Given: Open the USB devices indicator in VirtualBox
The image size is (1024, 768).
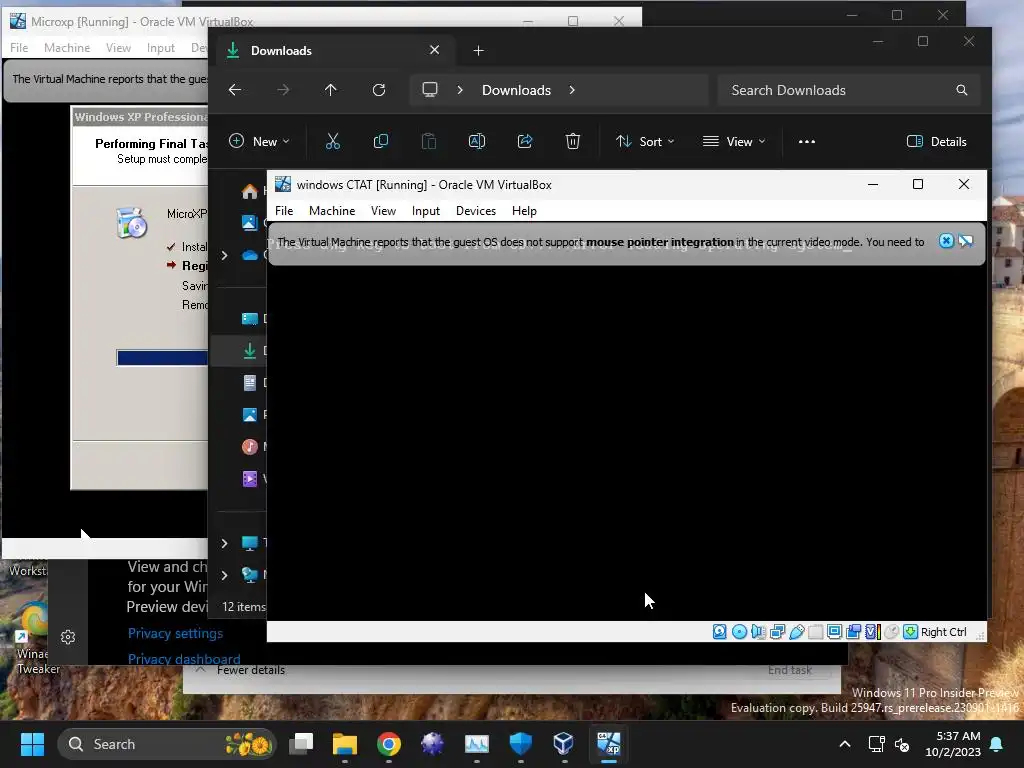Looking at the screenshot, I should [797, 632].
